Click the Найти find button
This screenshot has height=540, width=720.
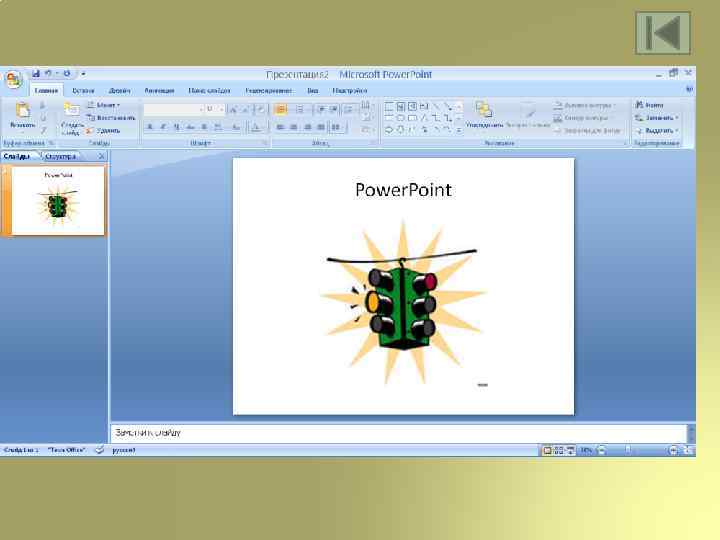[x=649, y=105]
